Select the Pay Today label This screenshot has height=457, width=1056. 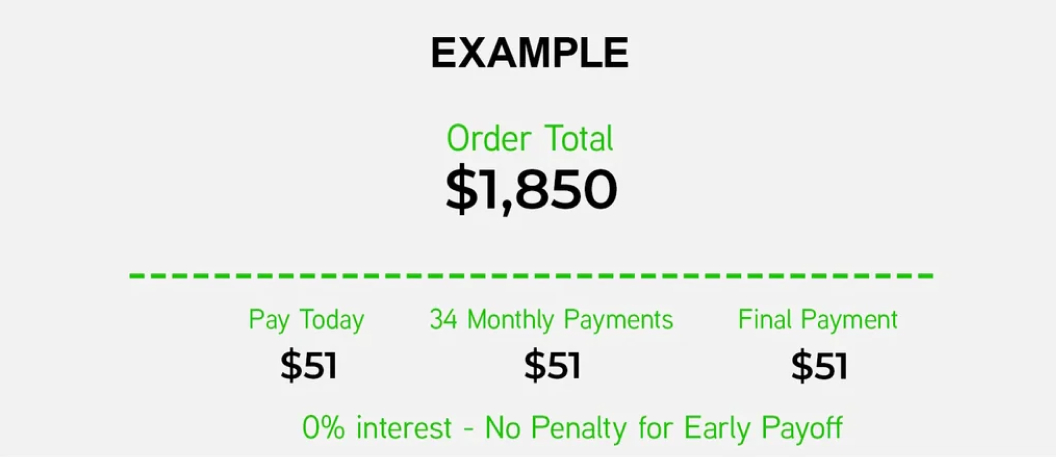306,320
